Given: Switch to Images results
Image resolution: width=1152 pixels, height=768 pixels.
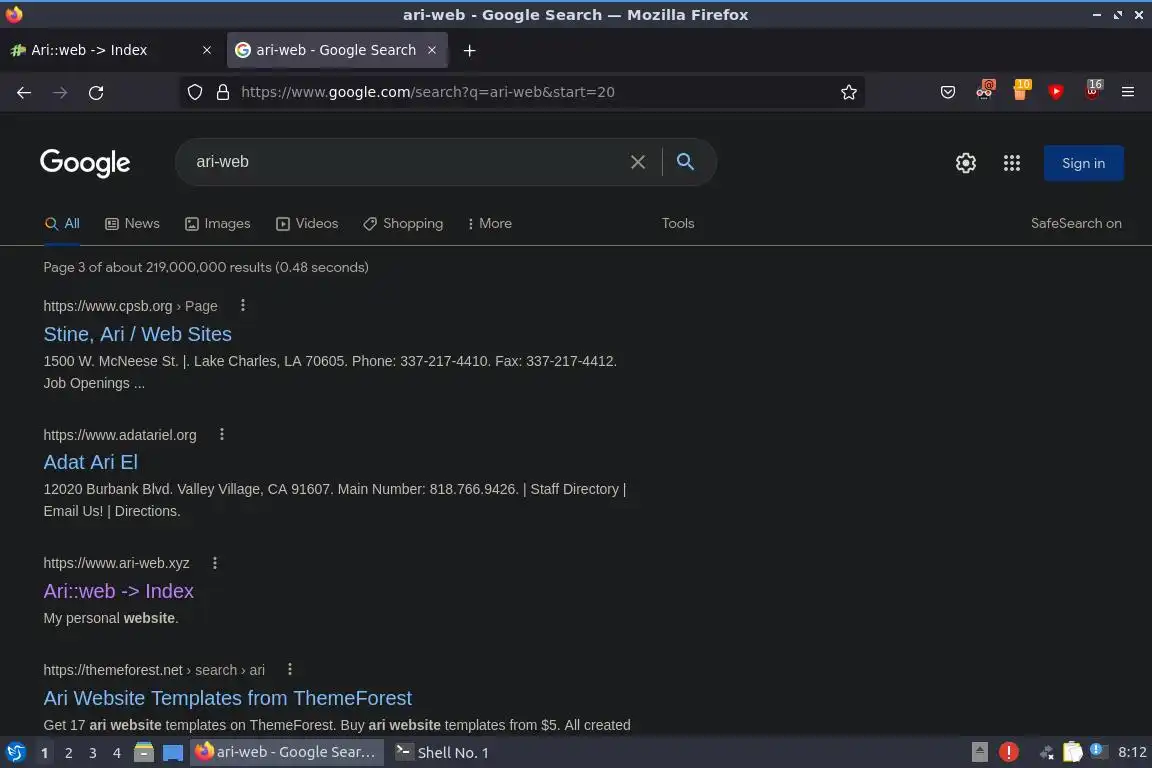Looking at the screenshot, I should [217, 223].
